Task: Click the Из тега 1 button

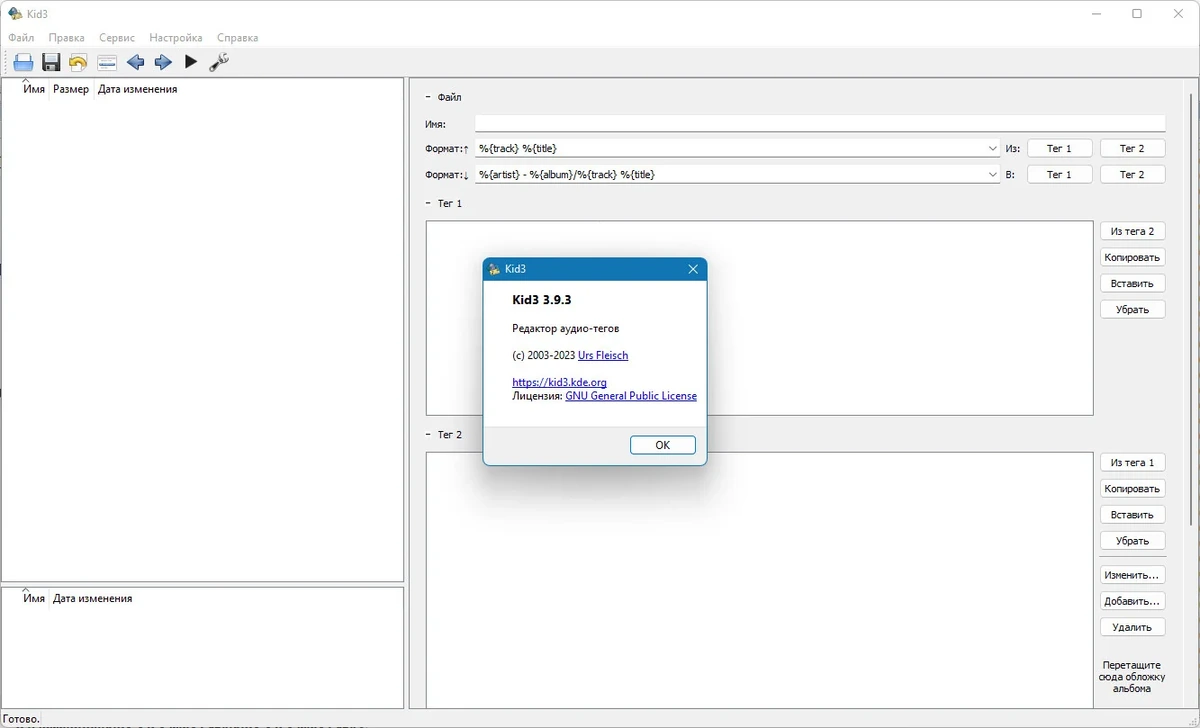Action: 1132,462
